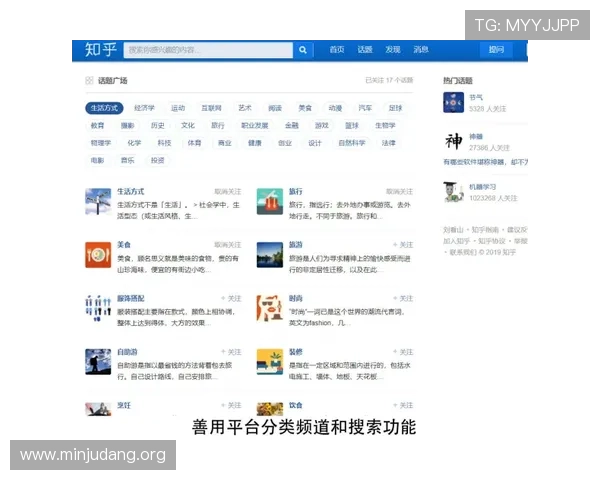This screenshot has width=600, height=480.
Task: Select the 金融 category tag
Action: [292, 126]
